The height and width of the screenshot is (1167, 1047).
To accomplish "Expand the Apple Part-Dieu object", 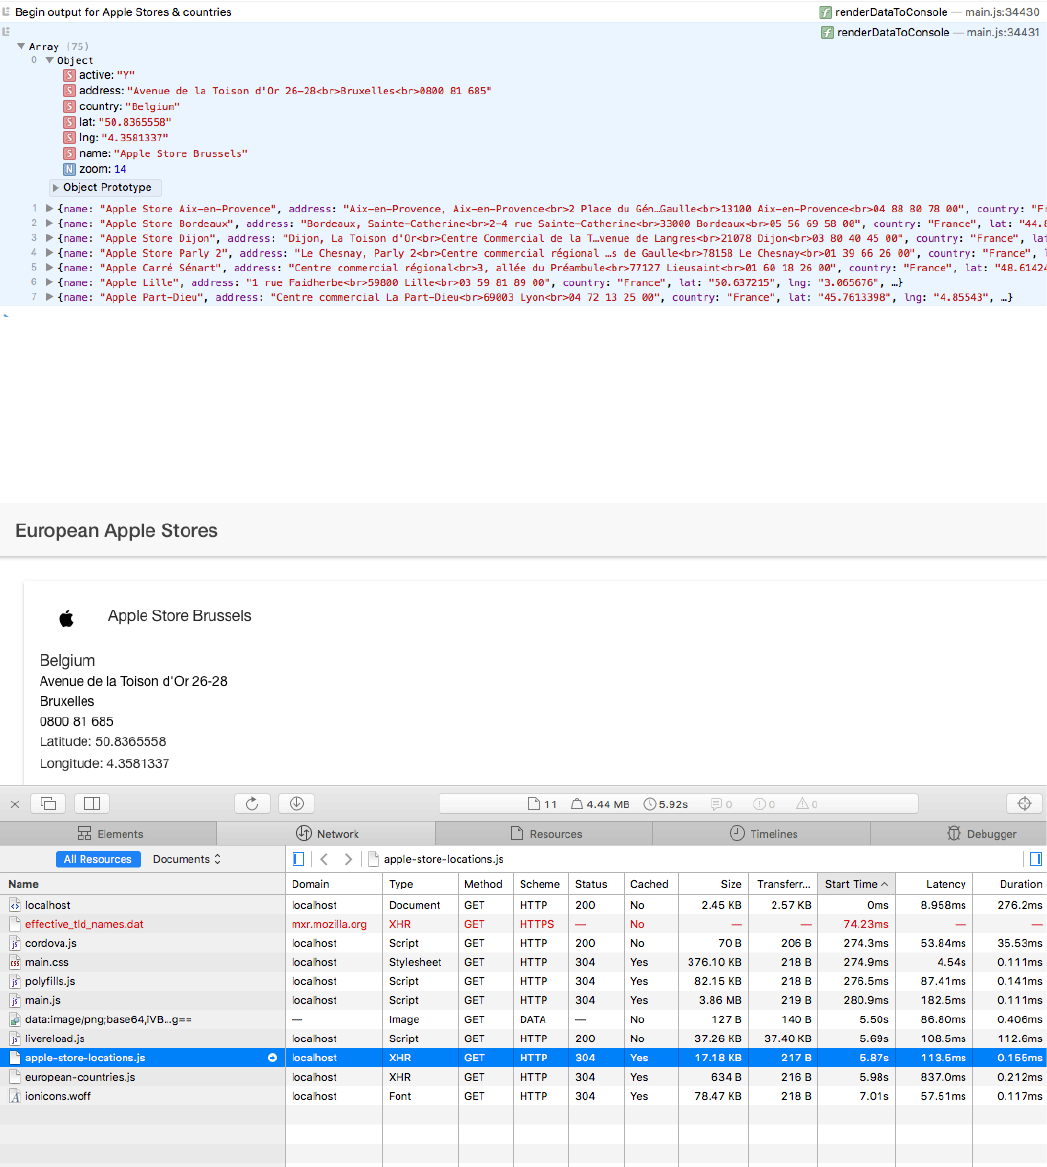I will 49,297.
